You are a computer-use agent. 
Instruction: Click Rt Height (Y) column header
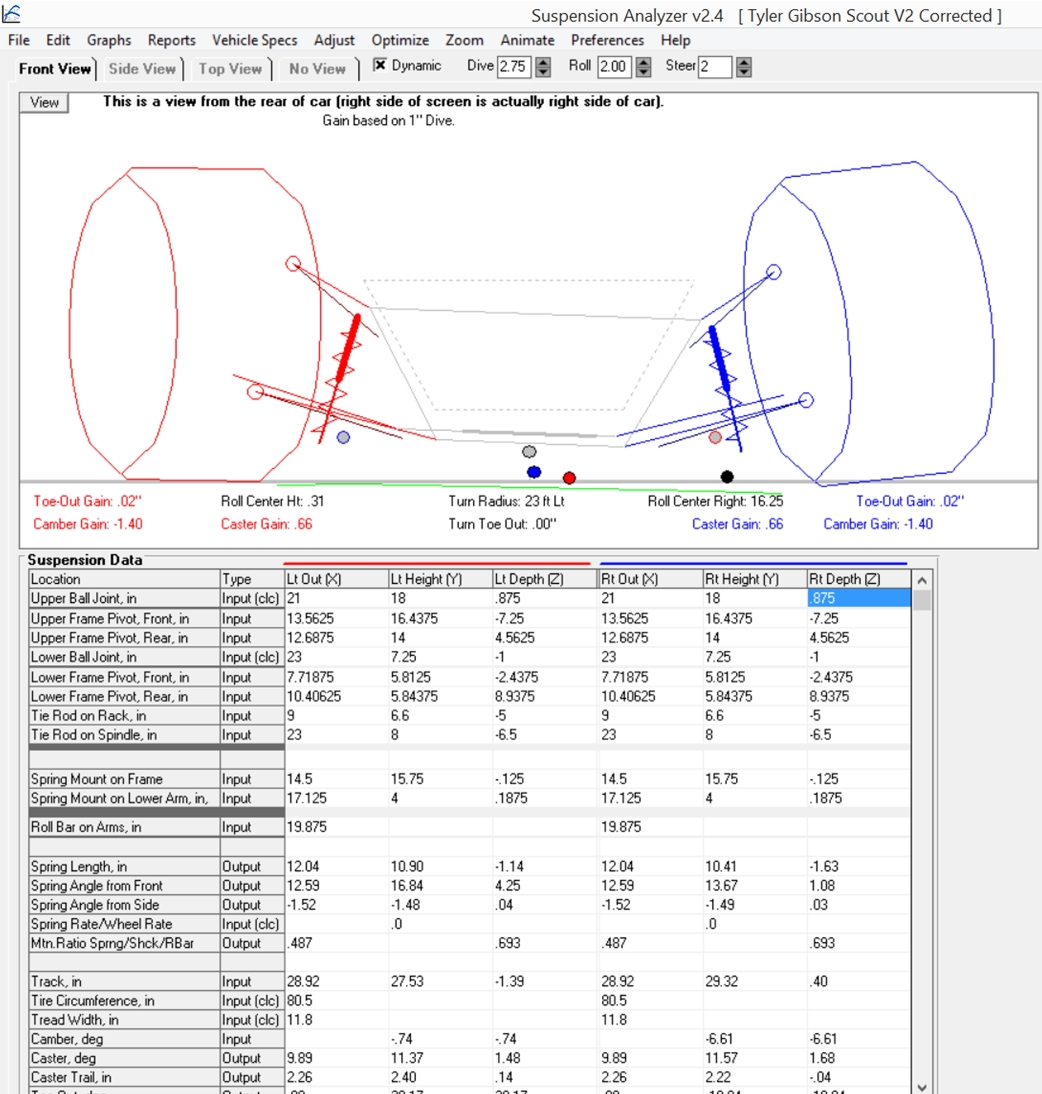(x=755, y=579)
